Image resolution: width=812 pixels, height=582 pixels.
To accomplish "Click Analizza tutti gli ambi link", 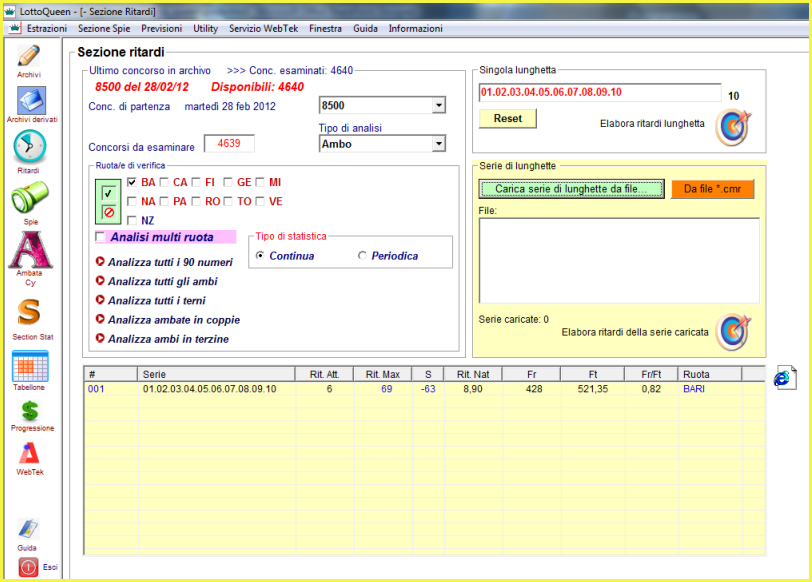I will click(x=163, y=281).
